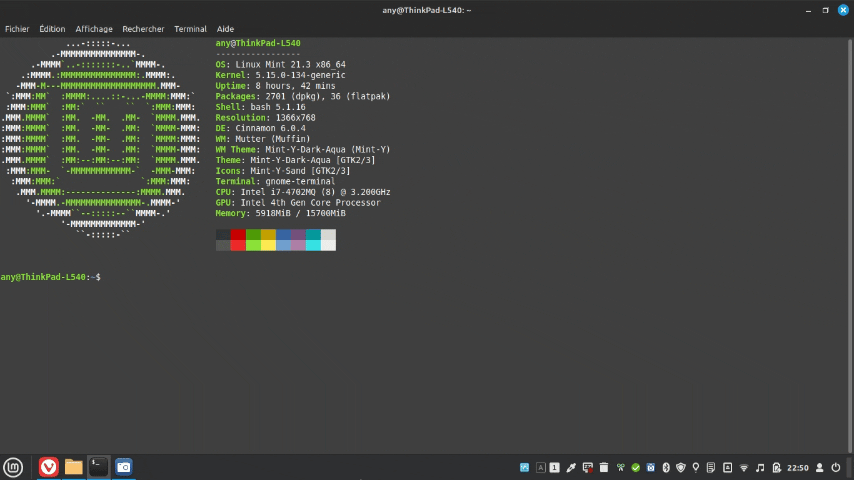The height and width of the screenshot is (480, 854).
Task: Click the 'Memory: 5918MiB / 15700MiB' line
Action: [x=280, y=214]
